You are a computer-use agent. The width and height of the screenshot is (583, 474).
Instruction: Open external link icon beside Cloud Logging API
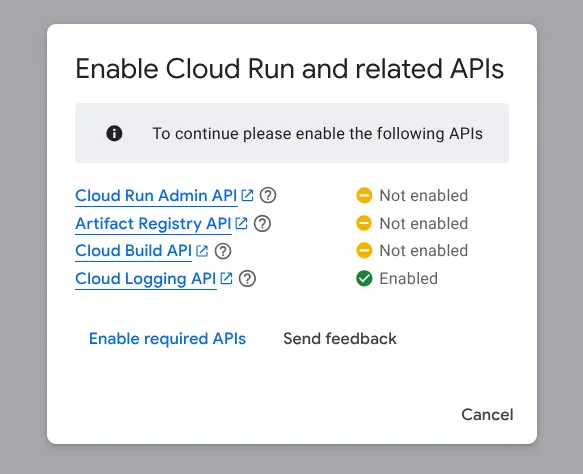click(x=226, y=278)
